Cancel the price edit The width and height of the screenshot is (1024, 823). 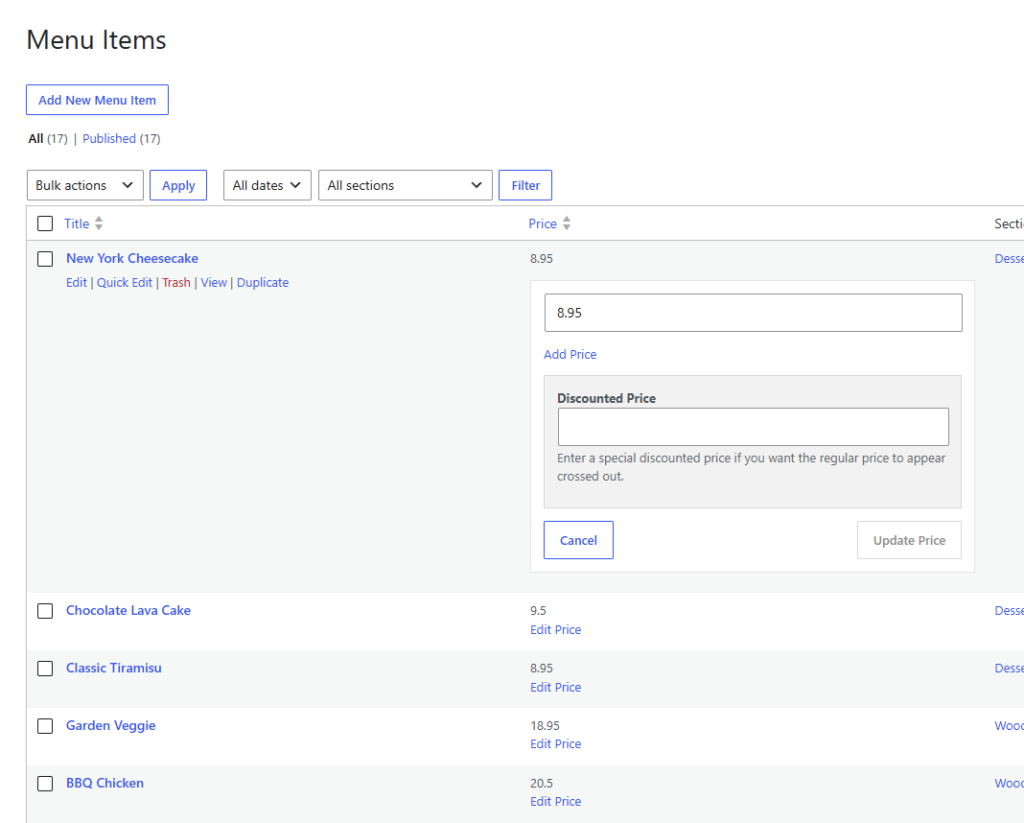579,540
